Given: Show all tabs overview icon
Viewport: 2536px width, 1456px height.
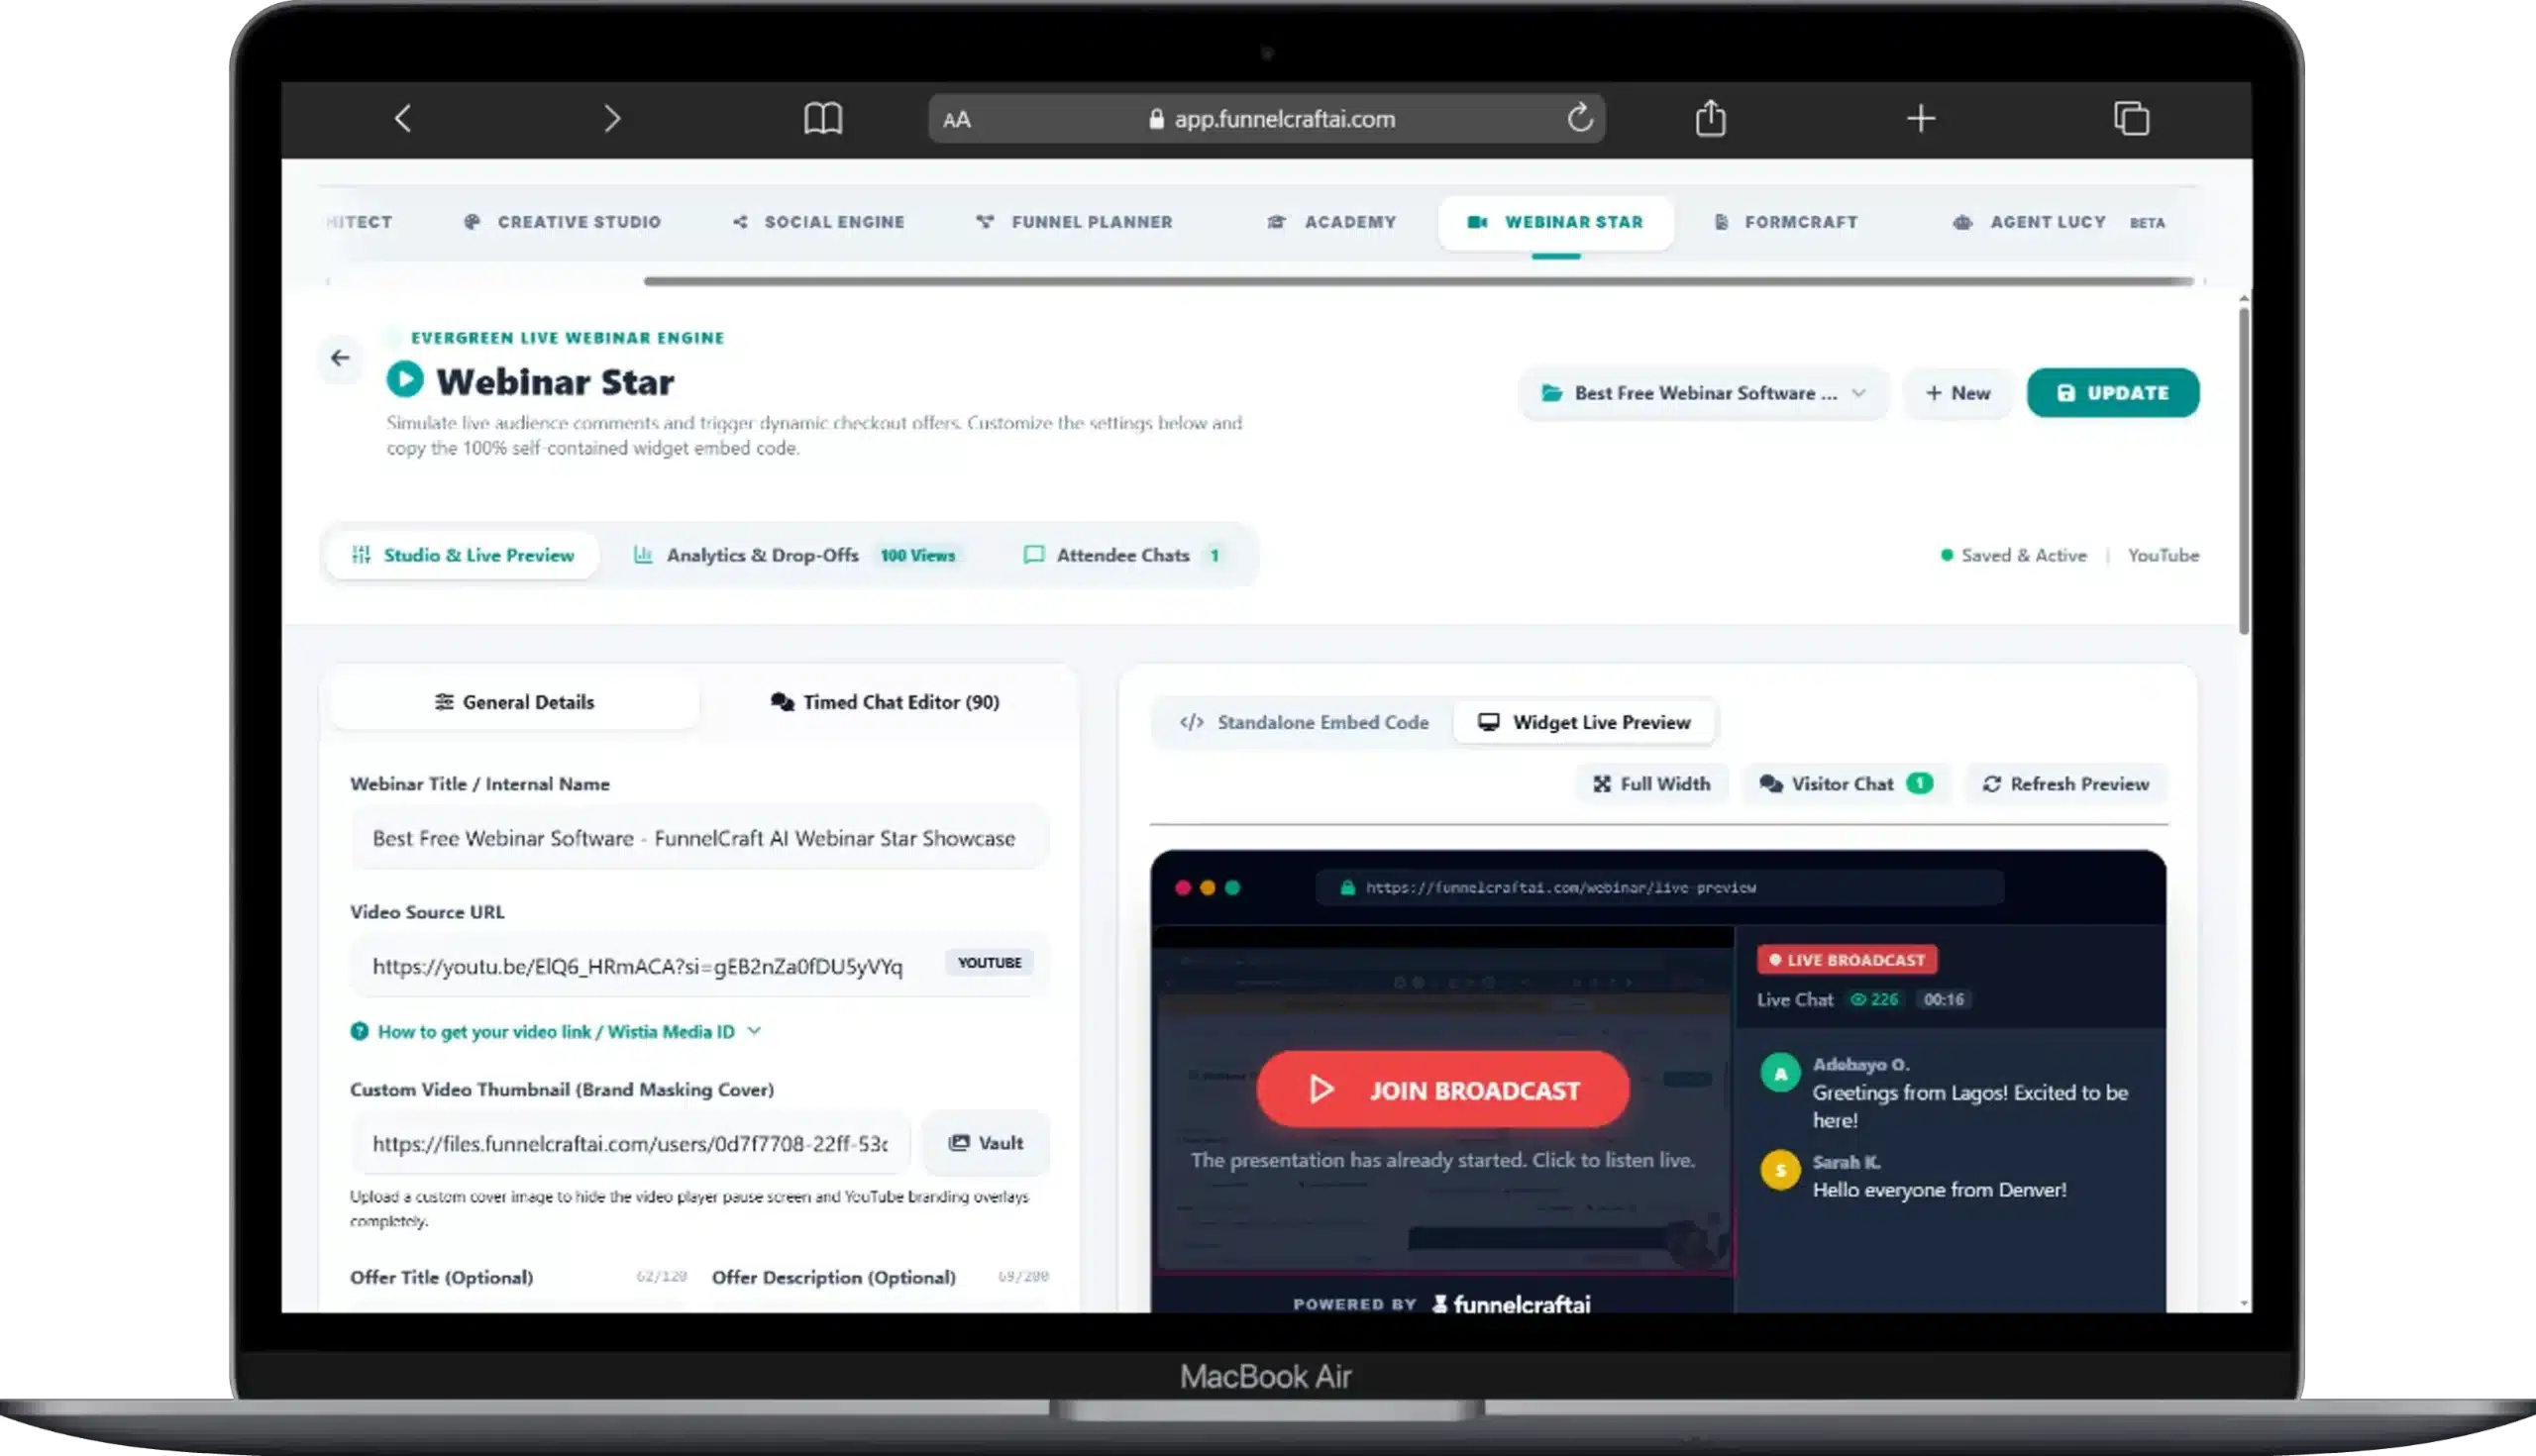Looking at the screenshot, I should pyautogui.click(x=2131, y=118).
